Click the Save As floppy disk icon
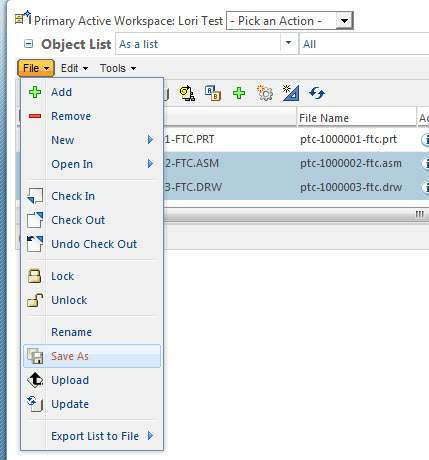 click(35, 356)
